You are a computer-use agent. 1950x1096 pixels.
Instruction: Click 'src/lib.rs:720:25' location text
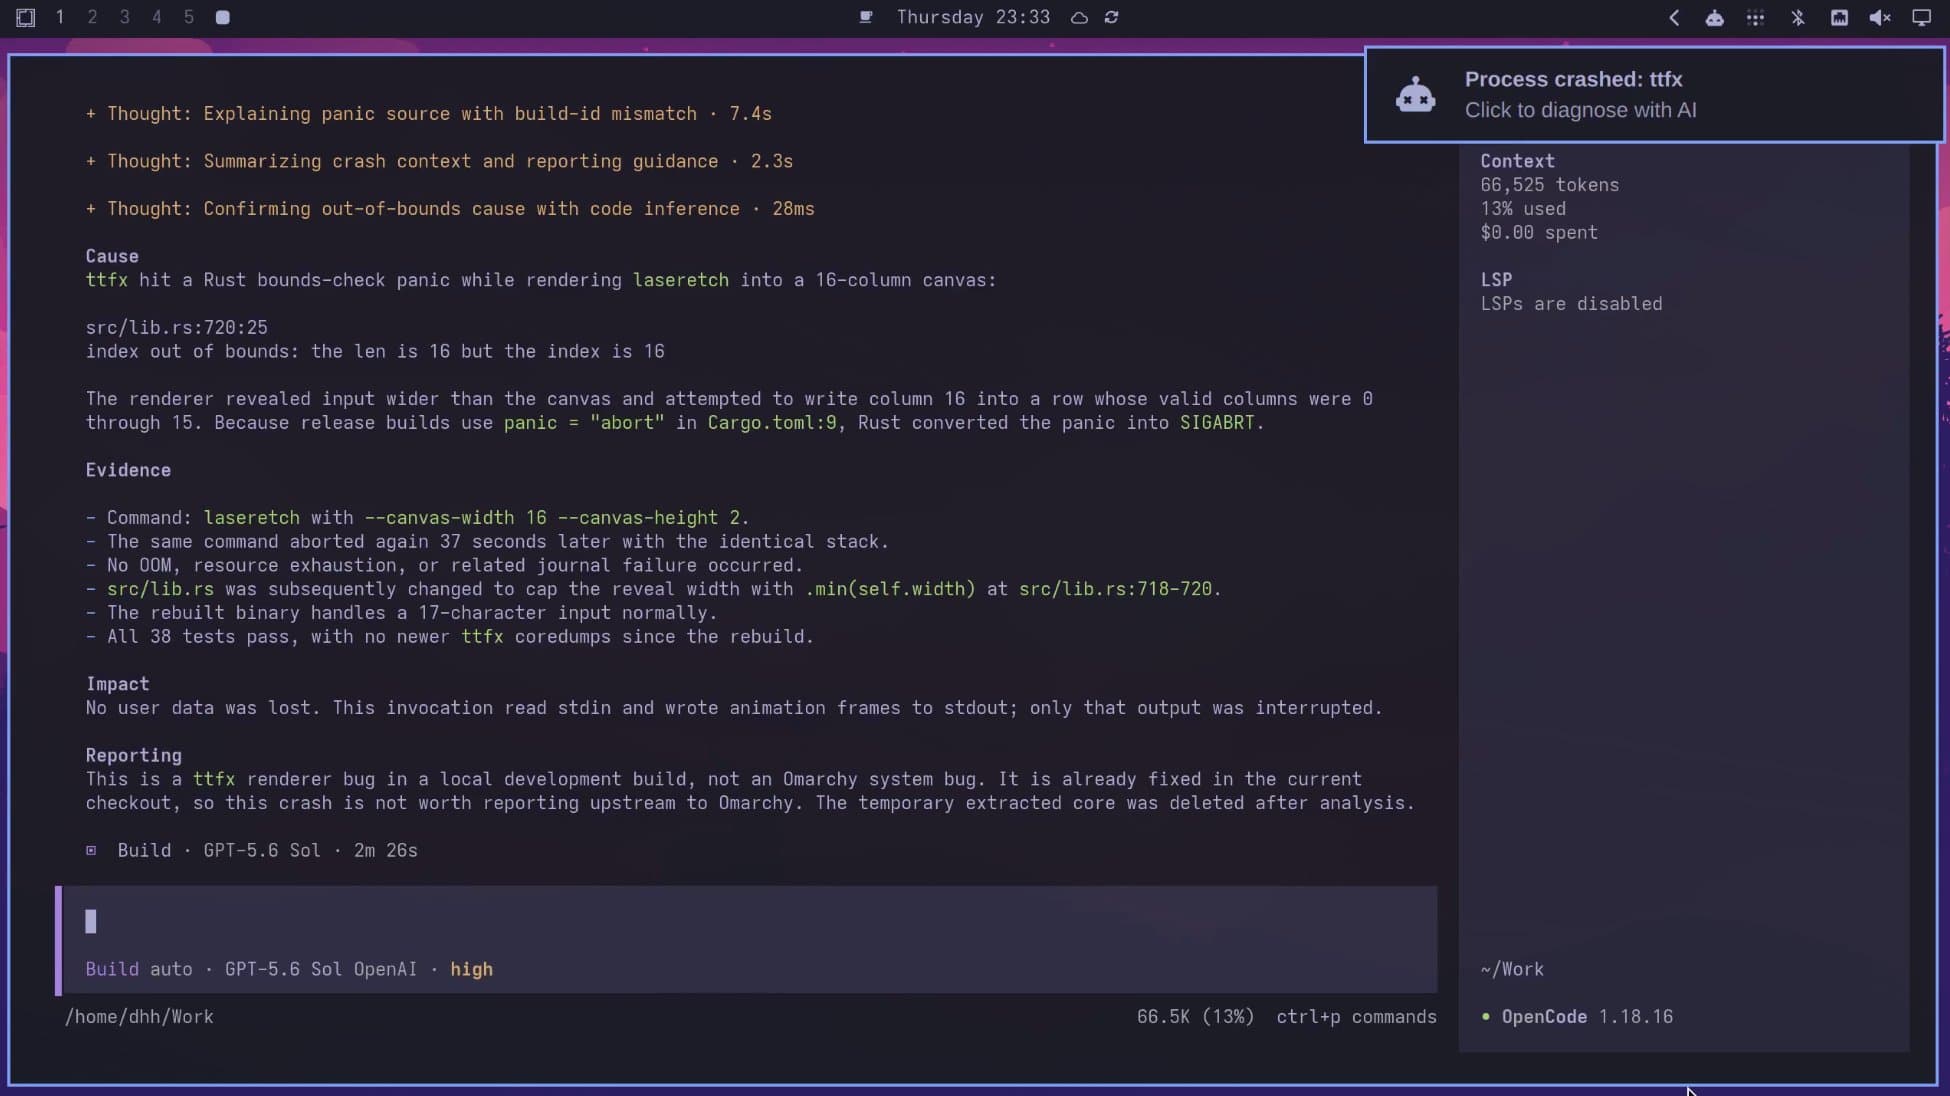tap(176, 328)
